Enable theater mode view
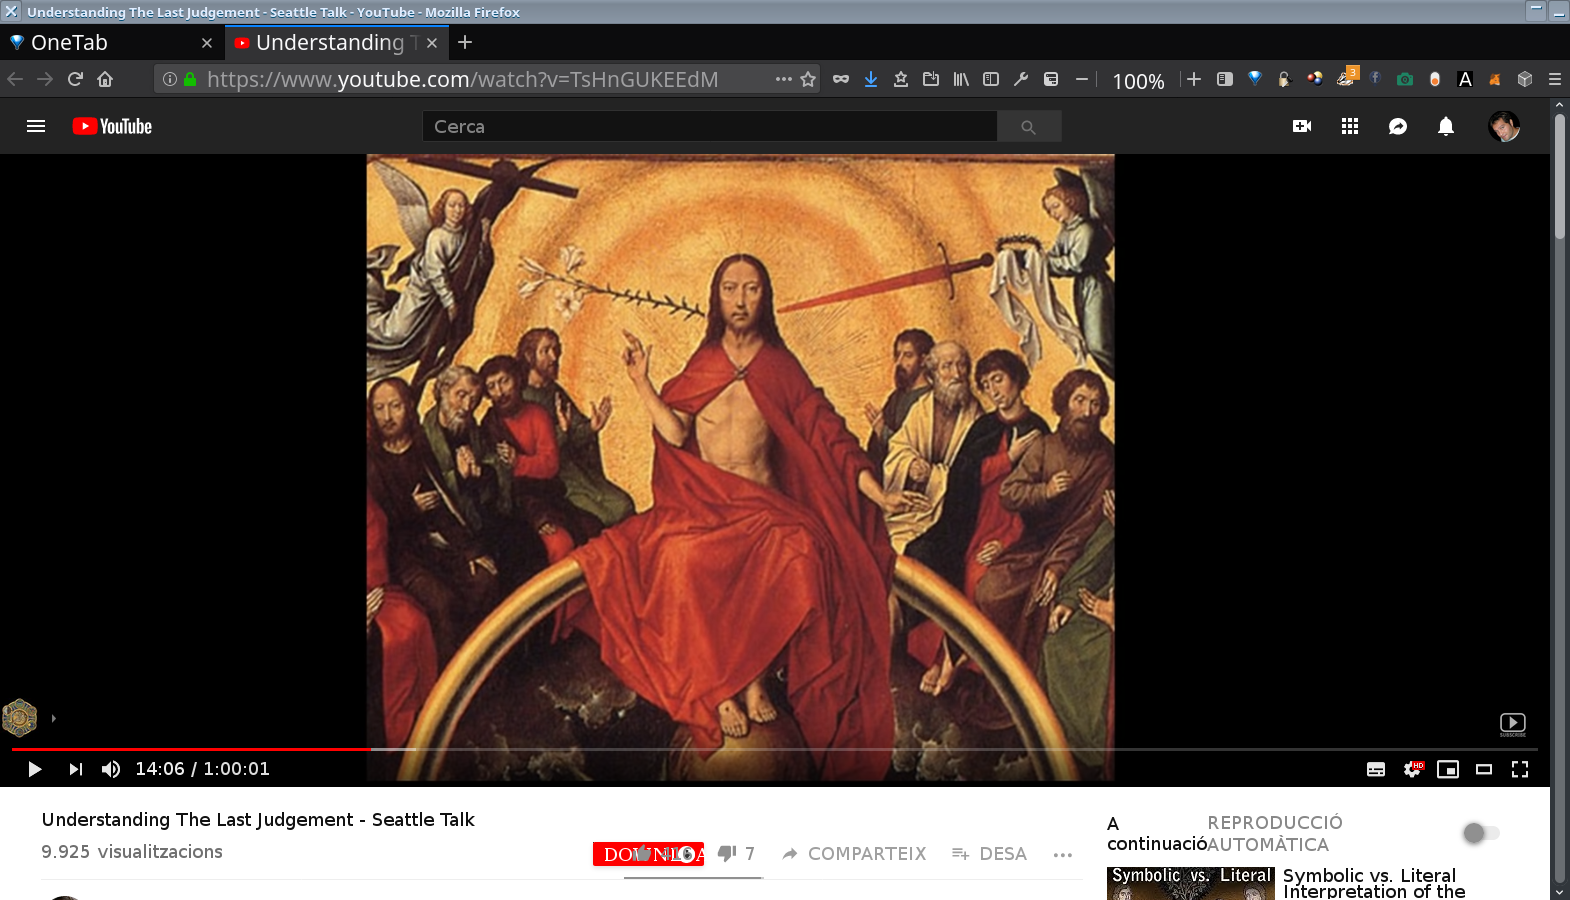The height and width of the screenshot is (900, 1570). click(1484, 769)
